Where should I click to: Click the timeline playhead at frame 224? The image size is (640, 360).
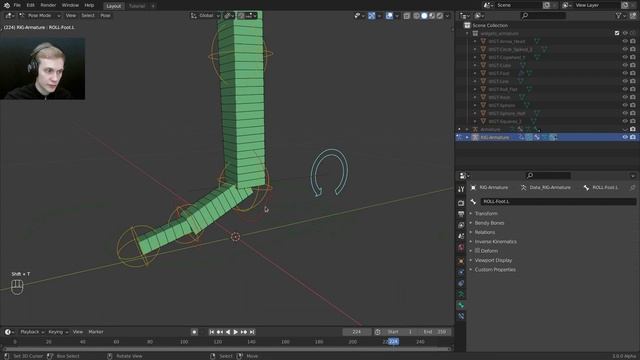point(393,342)
